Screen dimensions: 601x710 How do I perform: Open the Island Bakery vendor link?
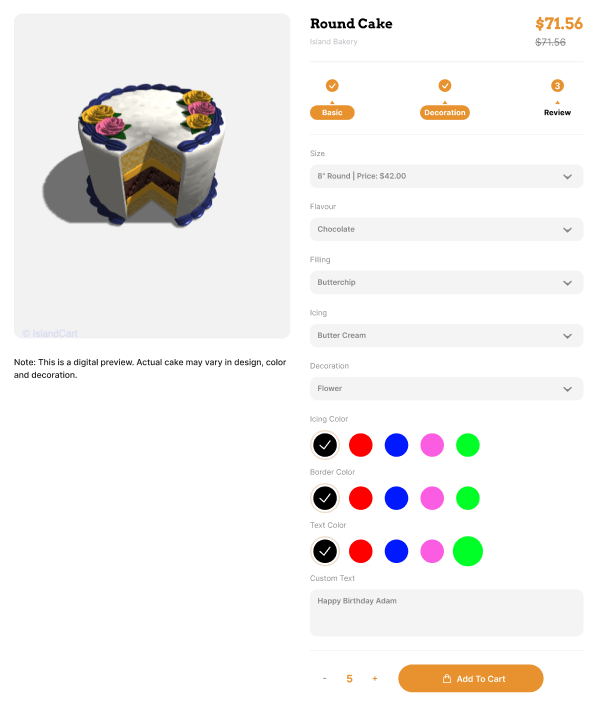click(333, 42)
